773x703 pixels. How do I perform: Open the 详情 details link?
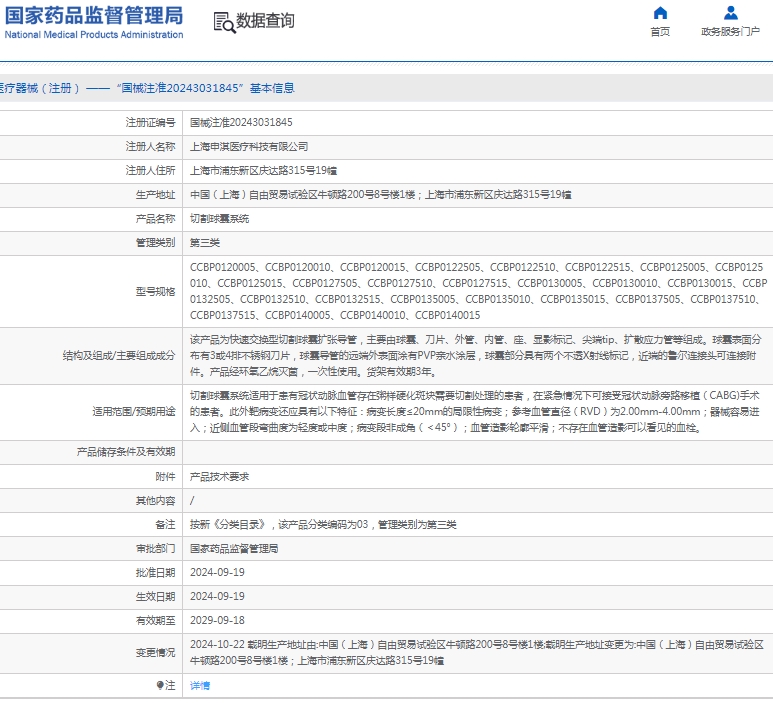(200, 685)
